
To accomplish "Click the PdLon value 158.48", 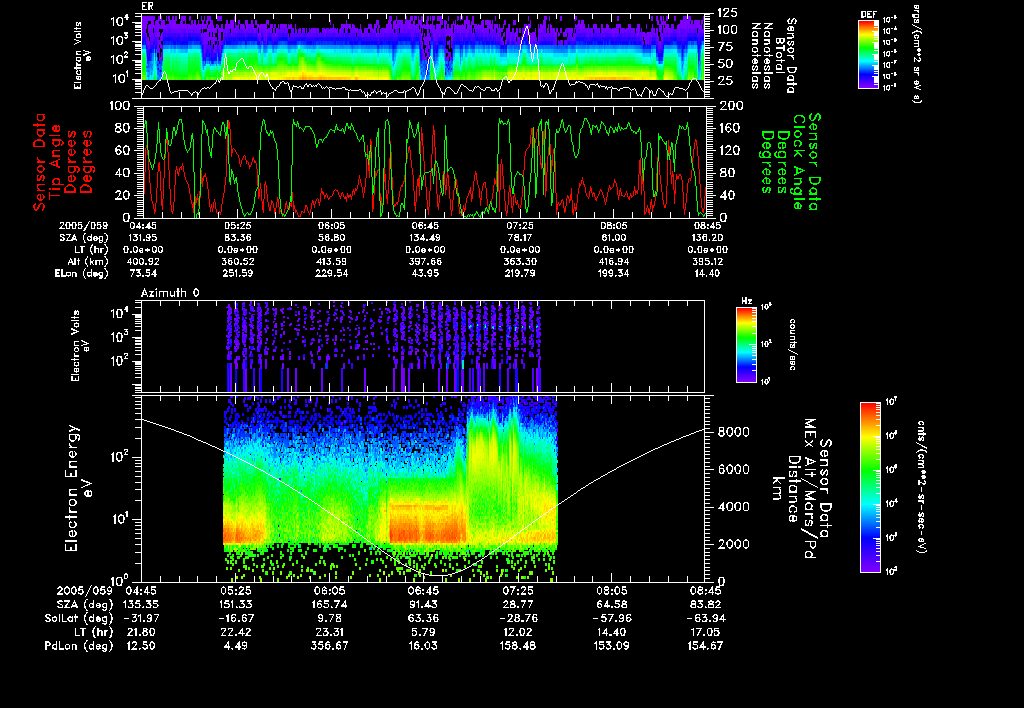I will [518, 646].
